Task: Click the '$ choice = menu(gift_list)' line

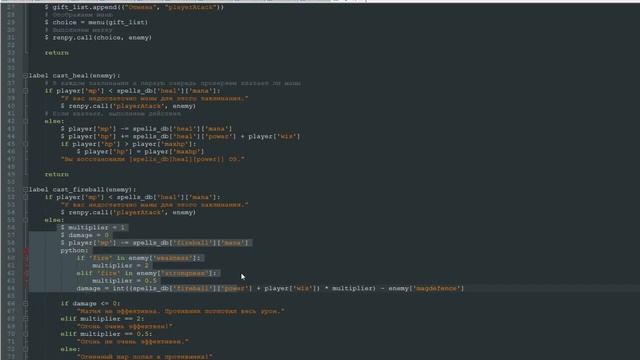Action: [96, 22]
